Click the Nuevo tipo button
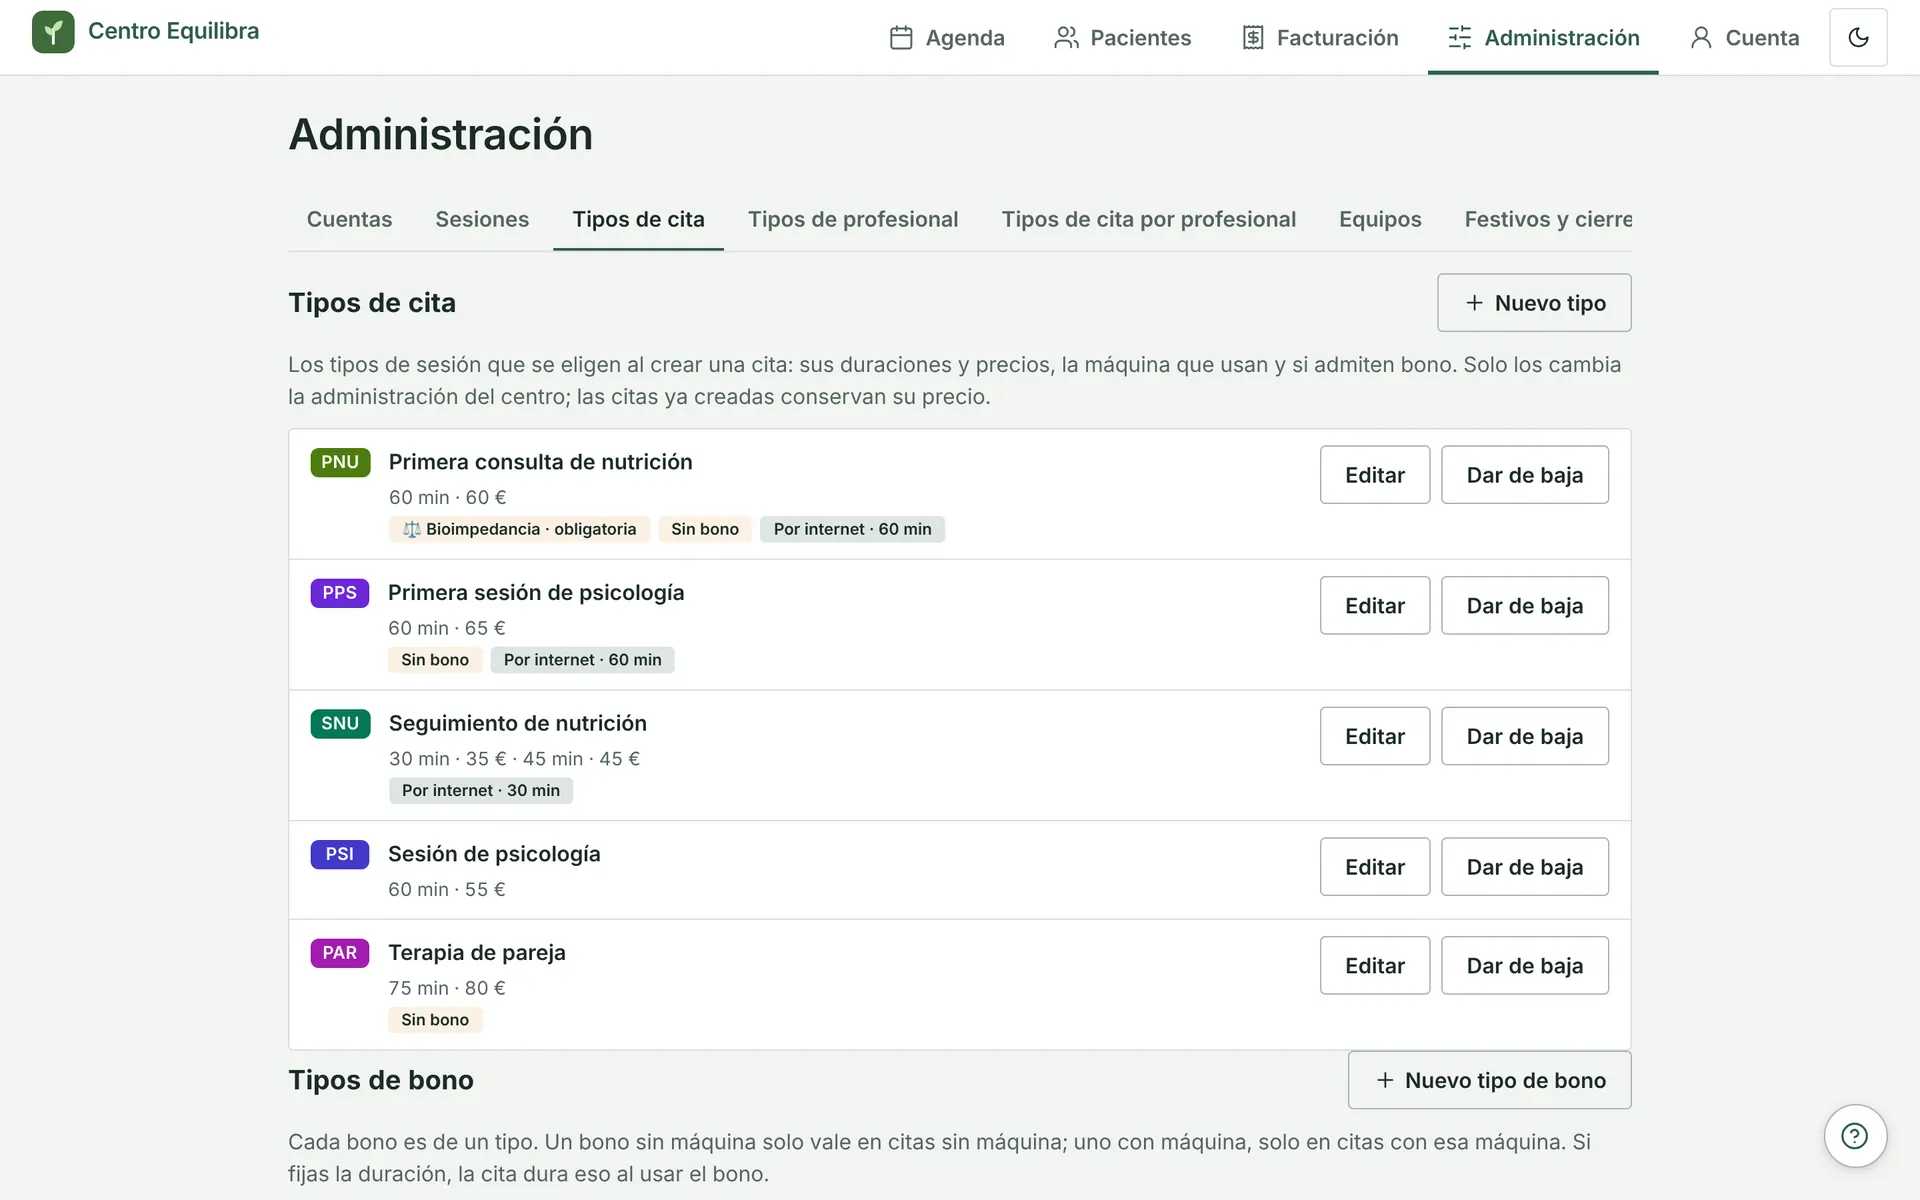Viewport: 1920px width, 1200px height. tap(1534, 303)
